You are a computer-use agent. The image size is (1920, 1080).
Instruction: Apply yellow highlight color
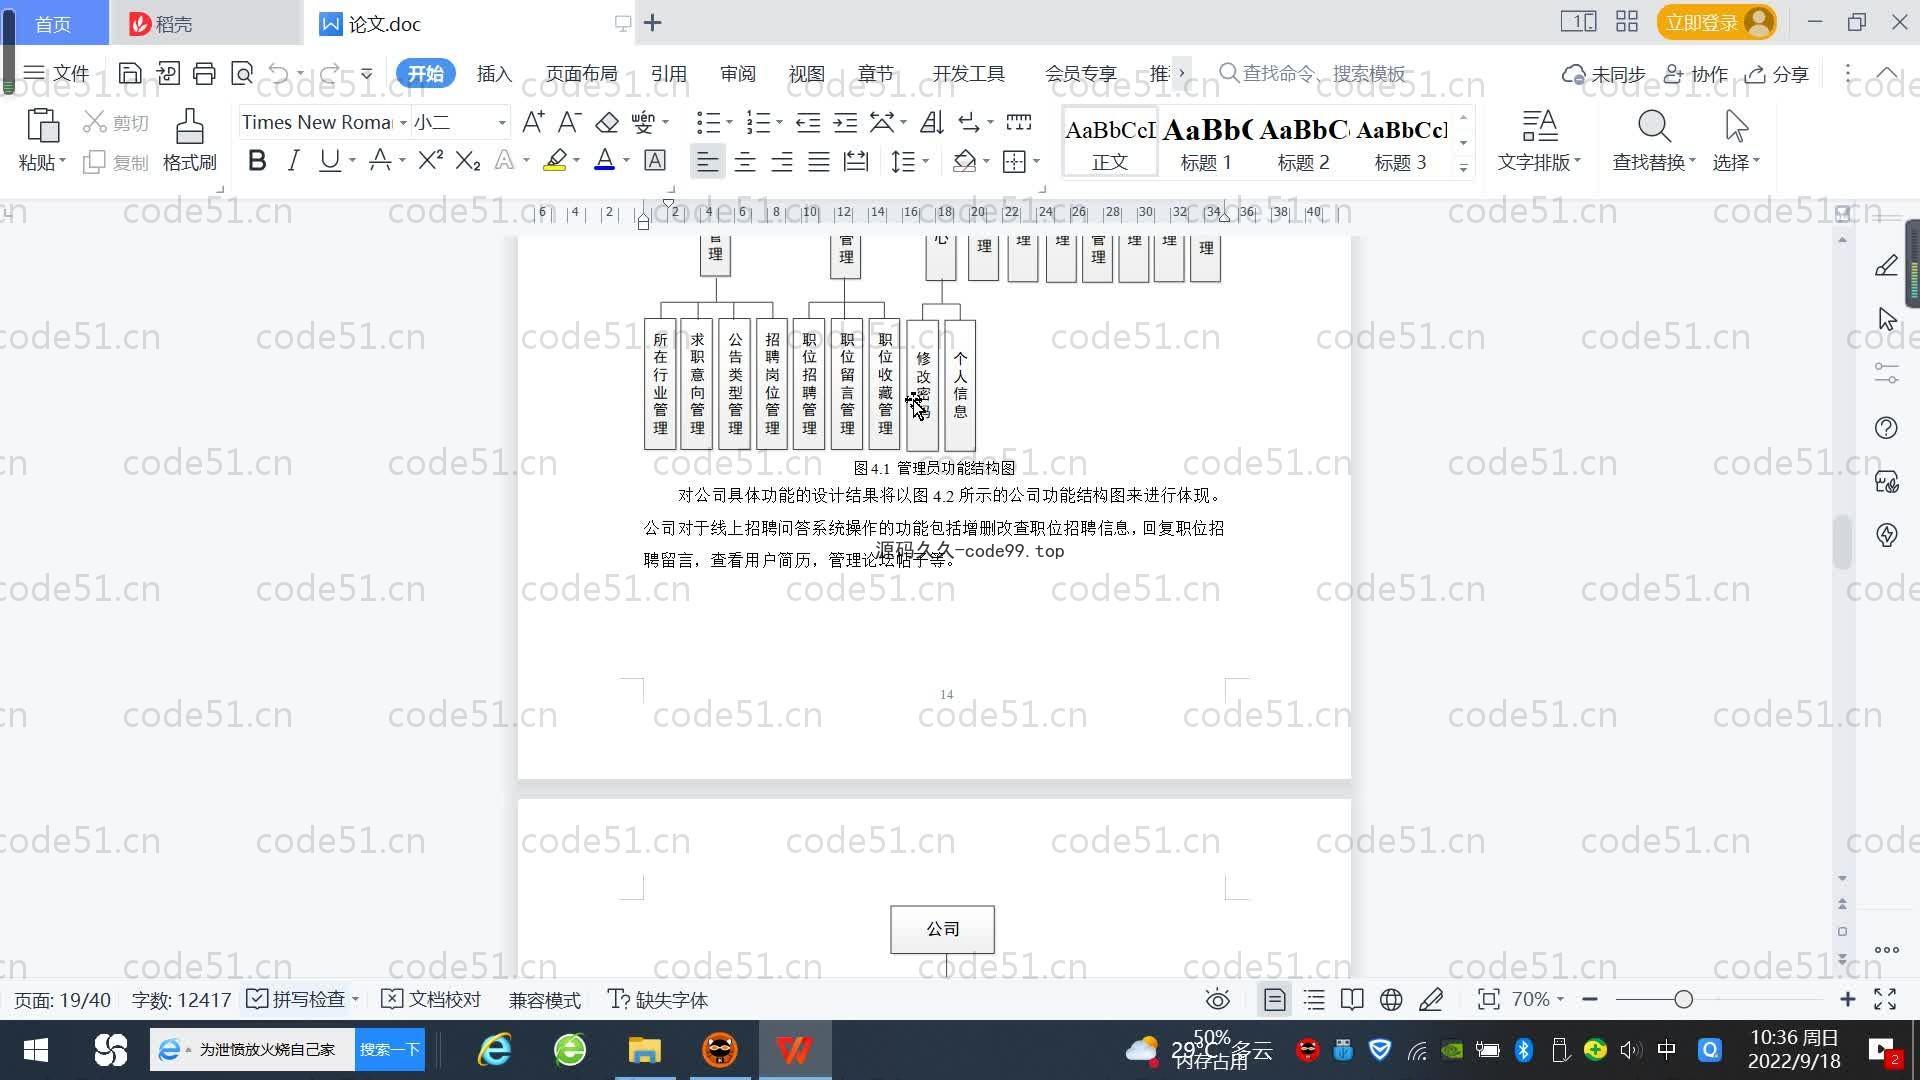(555, 161)
